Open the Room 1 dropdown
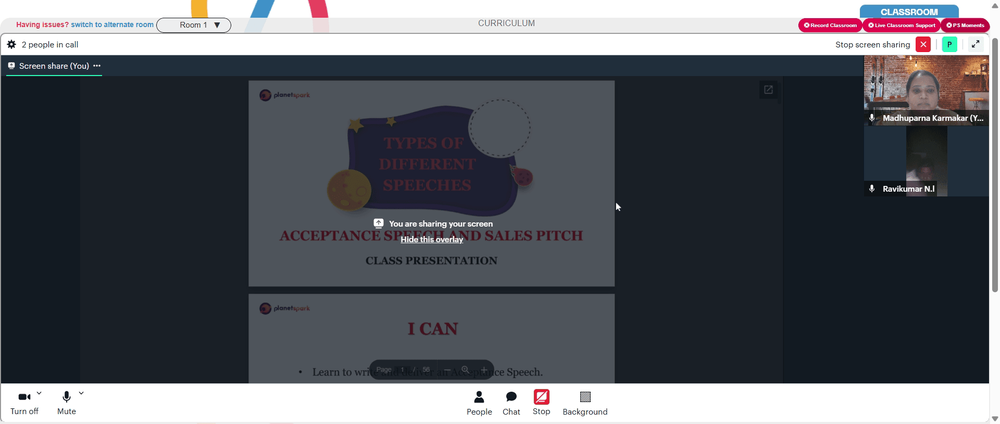Screen dimensions: 1000x424 (x=194, y=25)
